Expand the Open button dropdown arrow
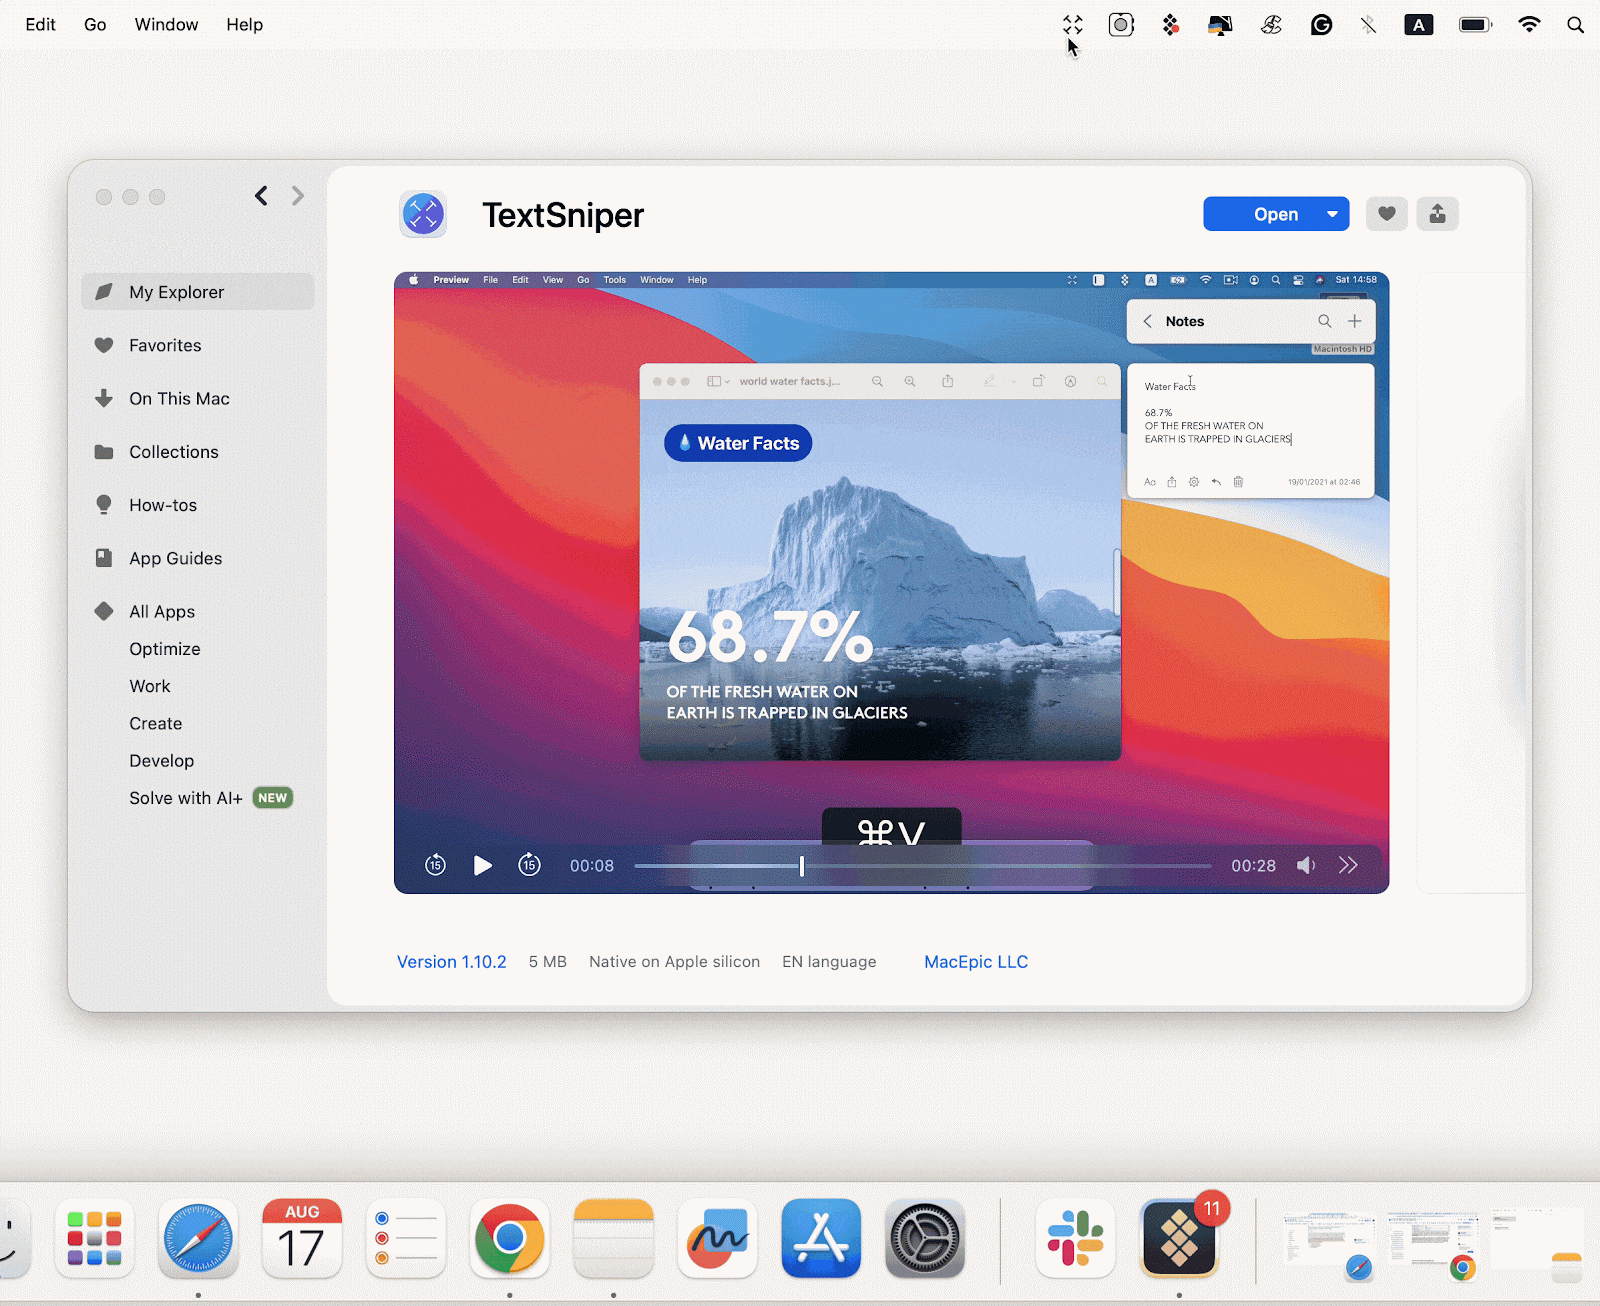The height and width of the screenshot is (1306, 1600). [1332, 214]
